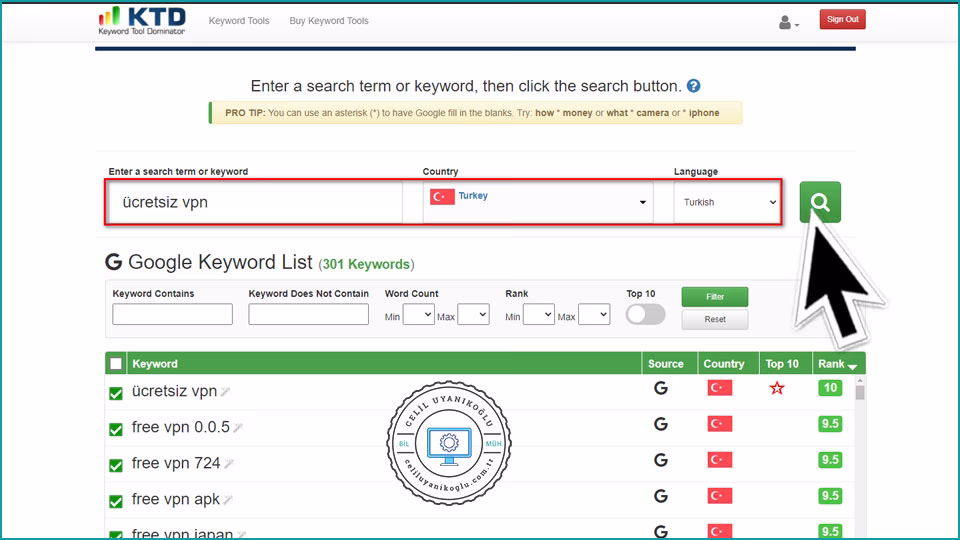
Task: Sort by the Rank column header
Action: [838, 364]
